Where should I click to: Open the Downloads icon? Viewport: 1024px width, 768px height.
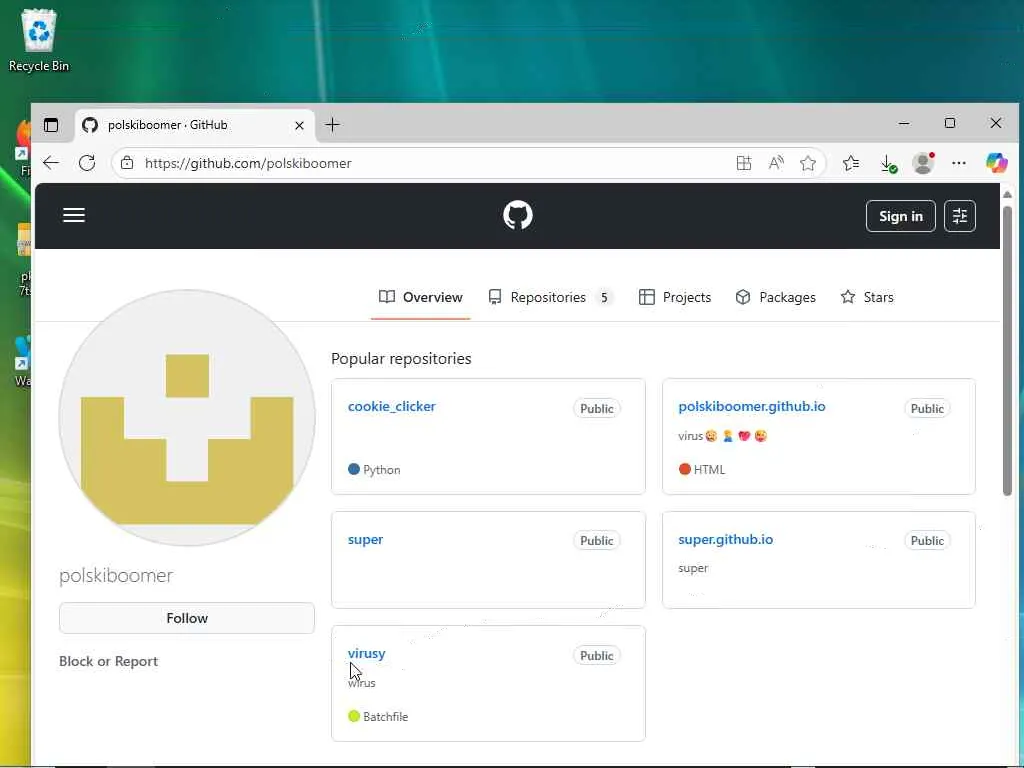tap(888, 163)
